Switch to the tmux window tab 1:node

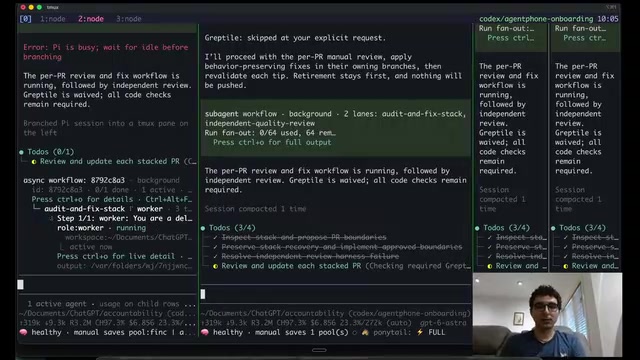[x=53, y=19]
